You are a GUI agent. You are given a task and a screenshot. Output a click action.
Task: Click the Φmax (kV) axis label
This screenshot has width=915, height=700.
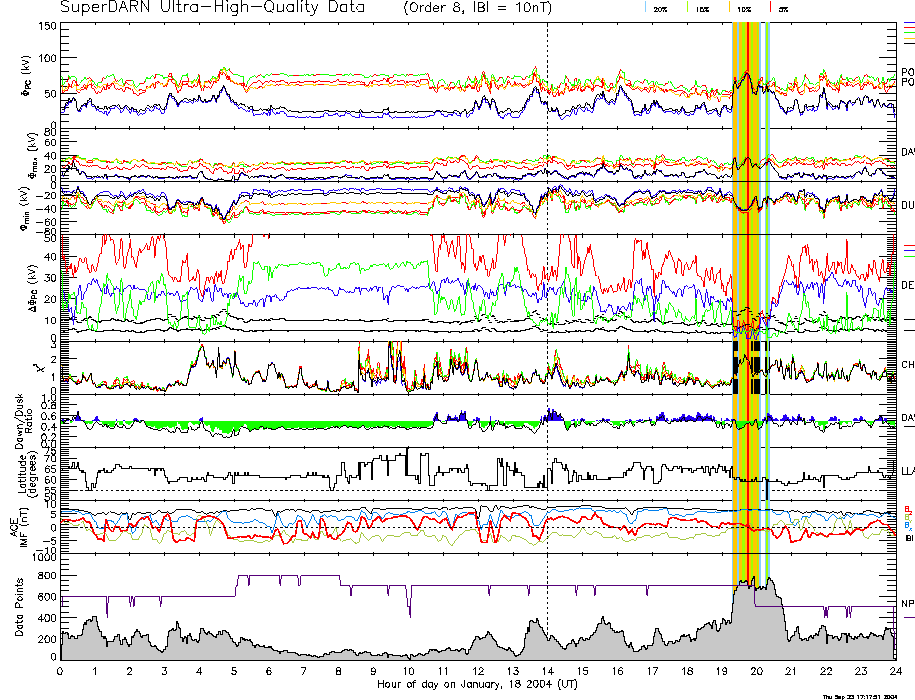32,154
